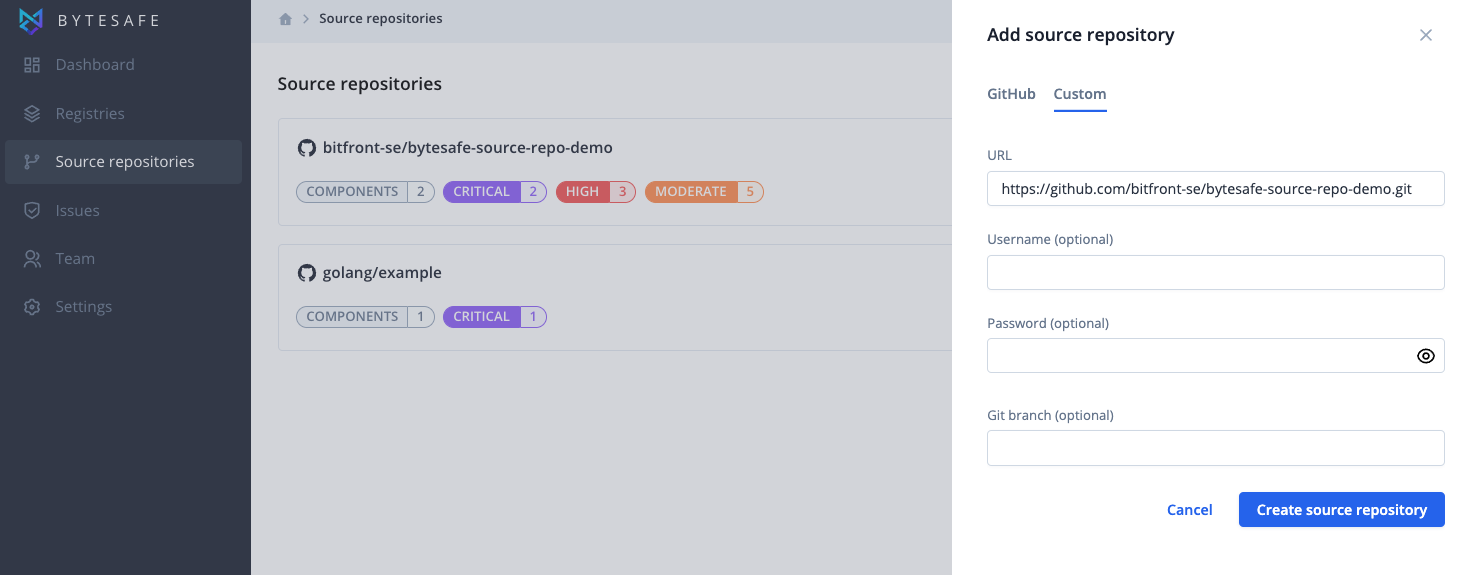Click the Source repositories branch icon
Image resolution: width=1476 pixels, height=575 pixels.
pos(32,162)
